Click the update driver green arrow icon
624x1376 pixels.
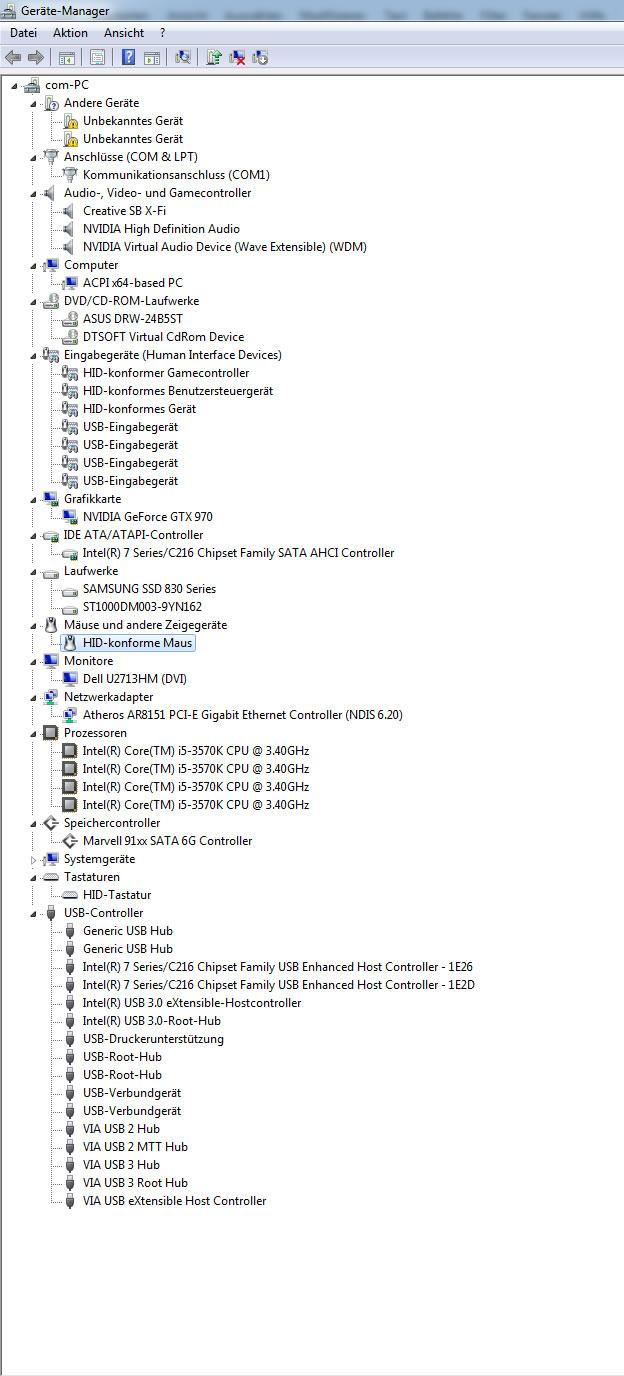[214, 57]
